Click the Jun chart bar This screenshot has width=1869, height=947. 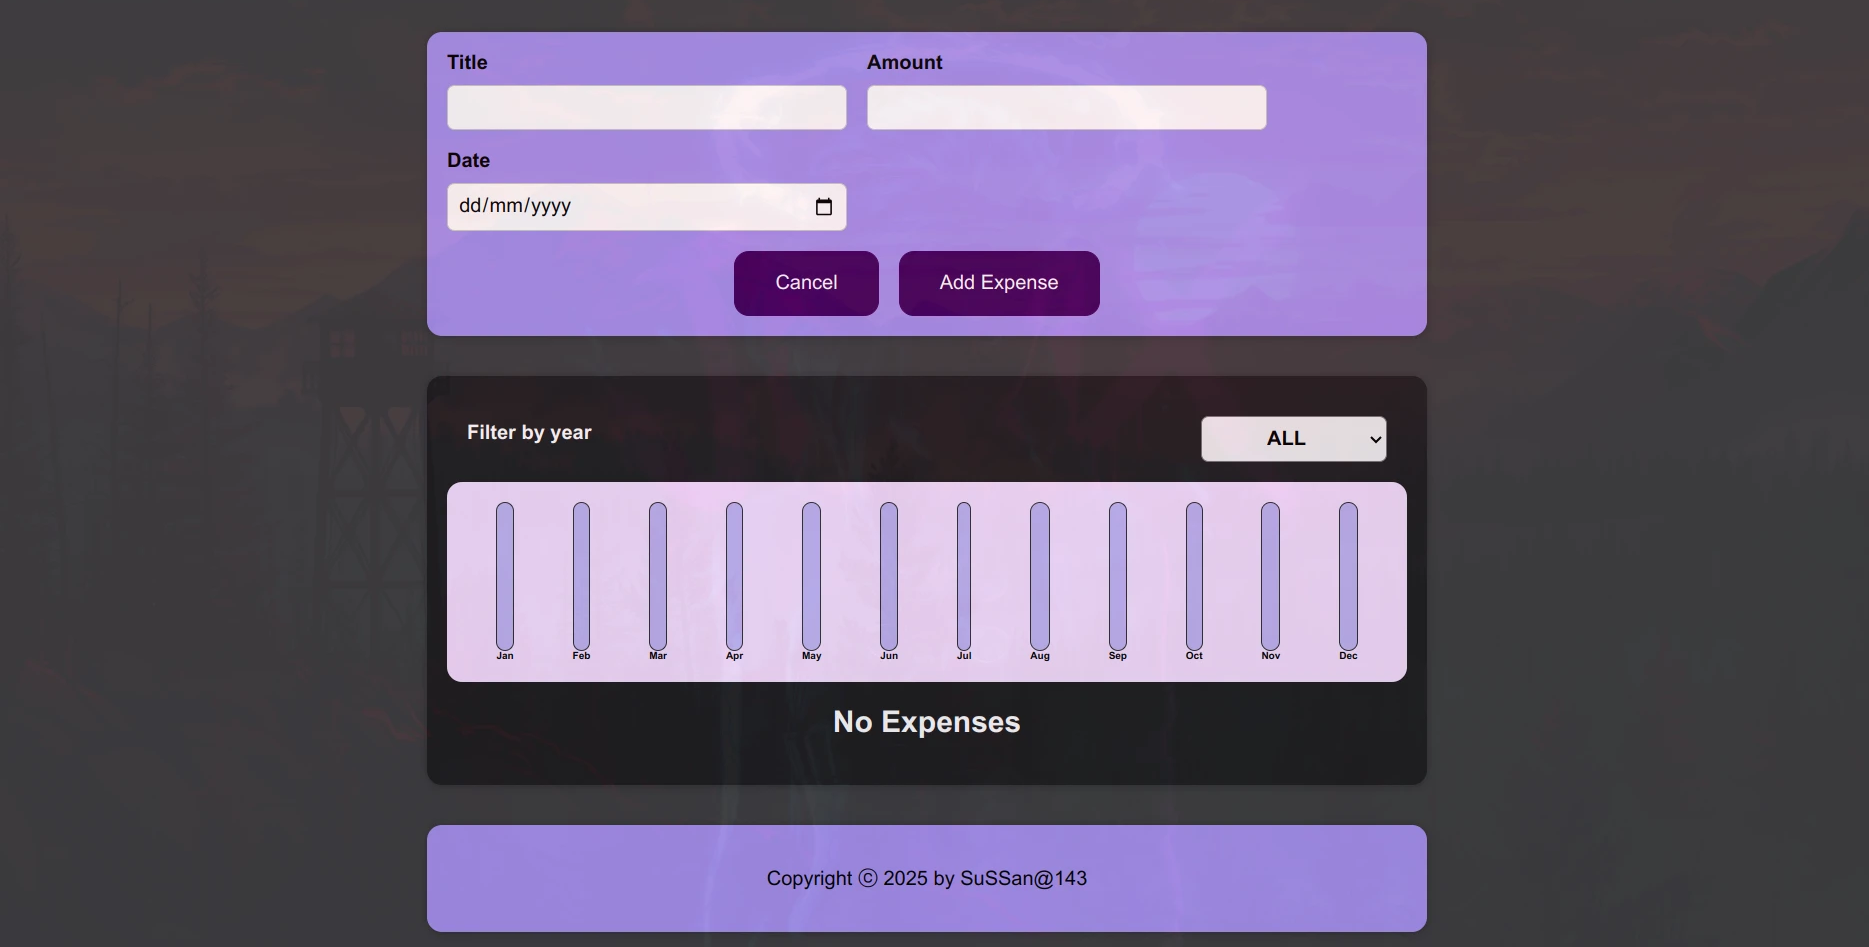coord(889,576)
